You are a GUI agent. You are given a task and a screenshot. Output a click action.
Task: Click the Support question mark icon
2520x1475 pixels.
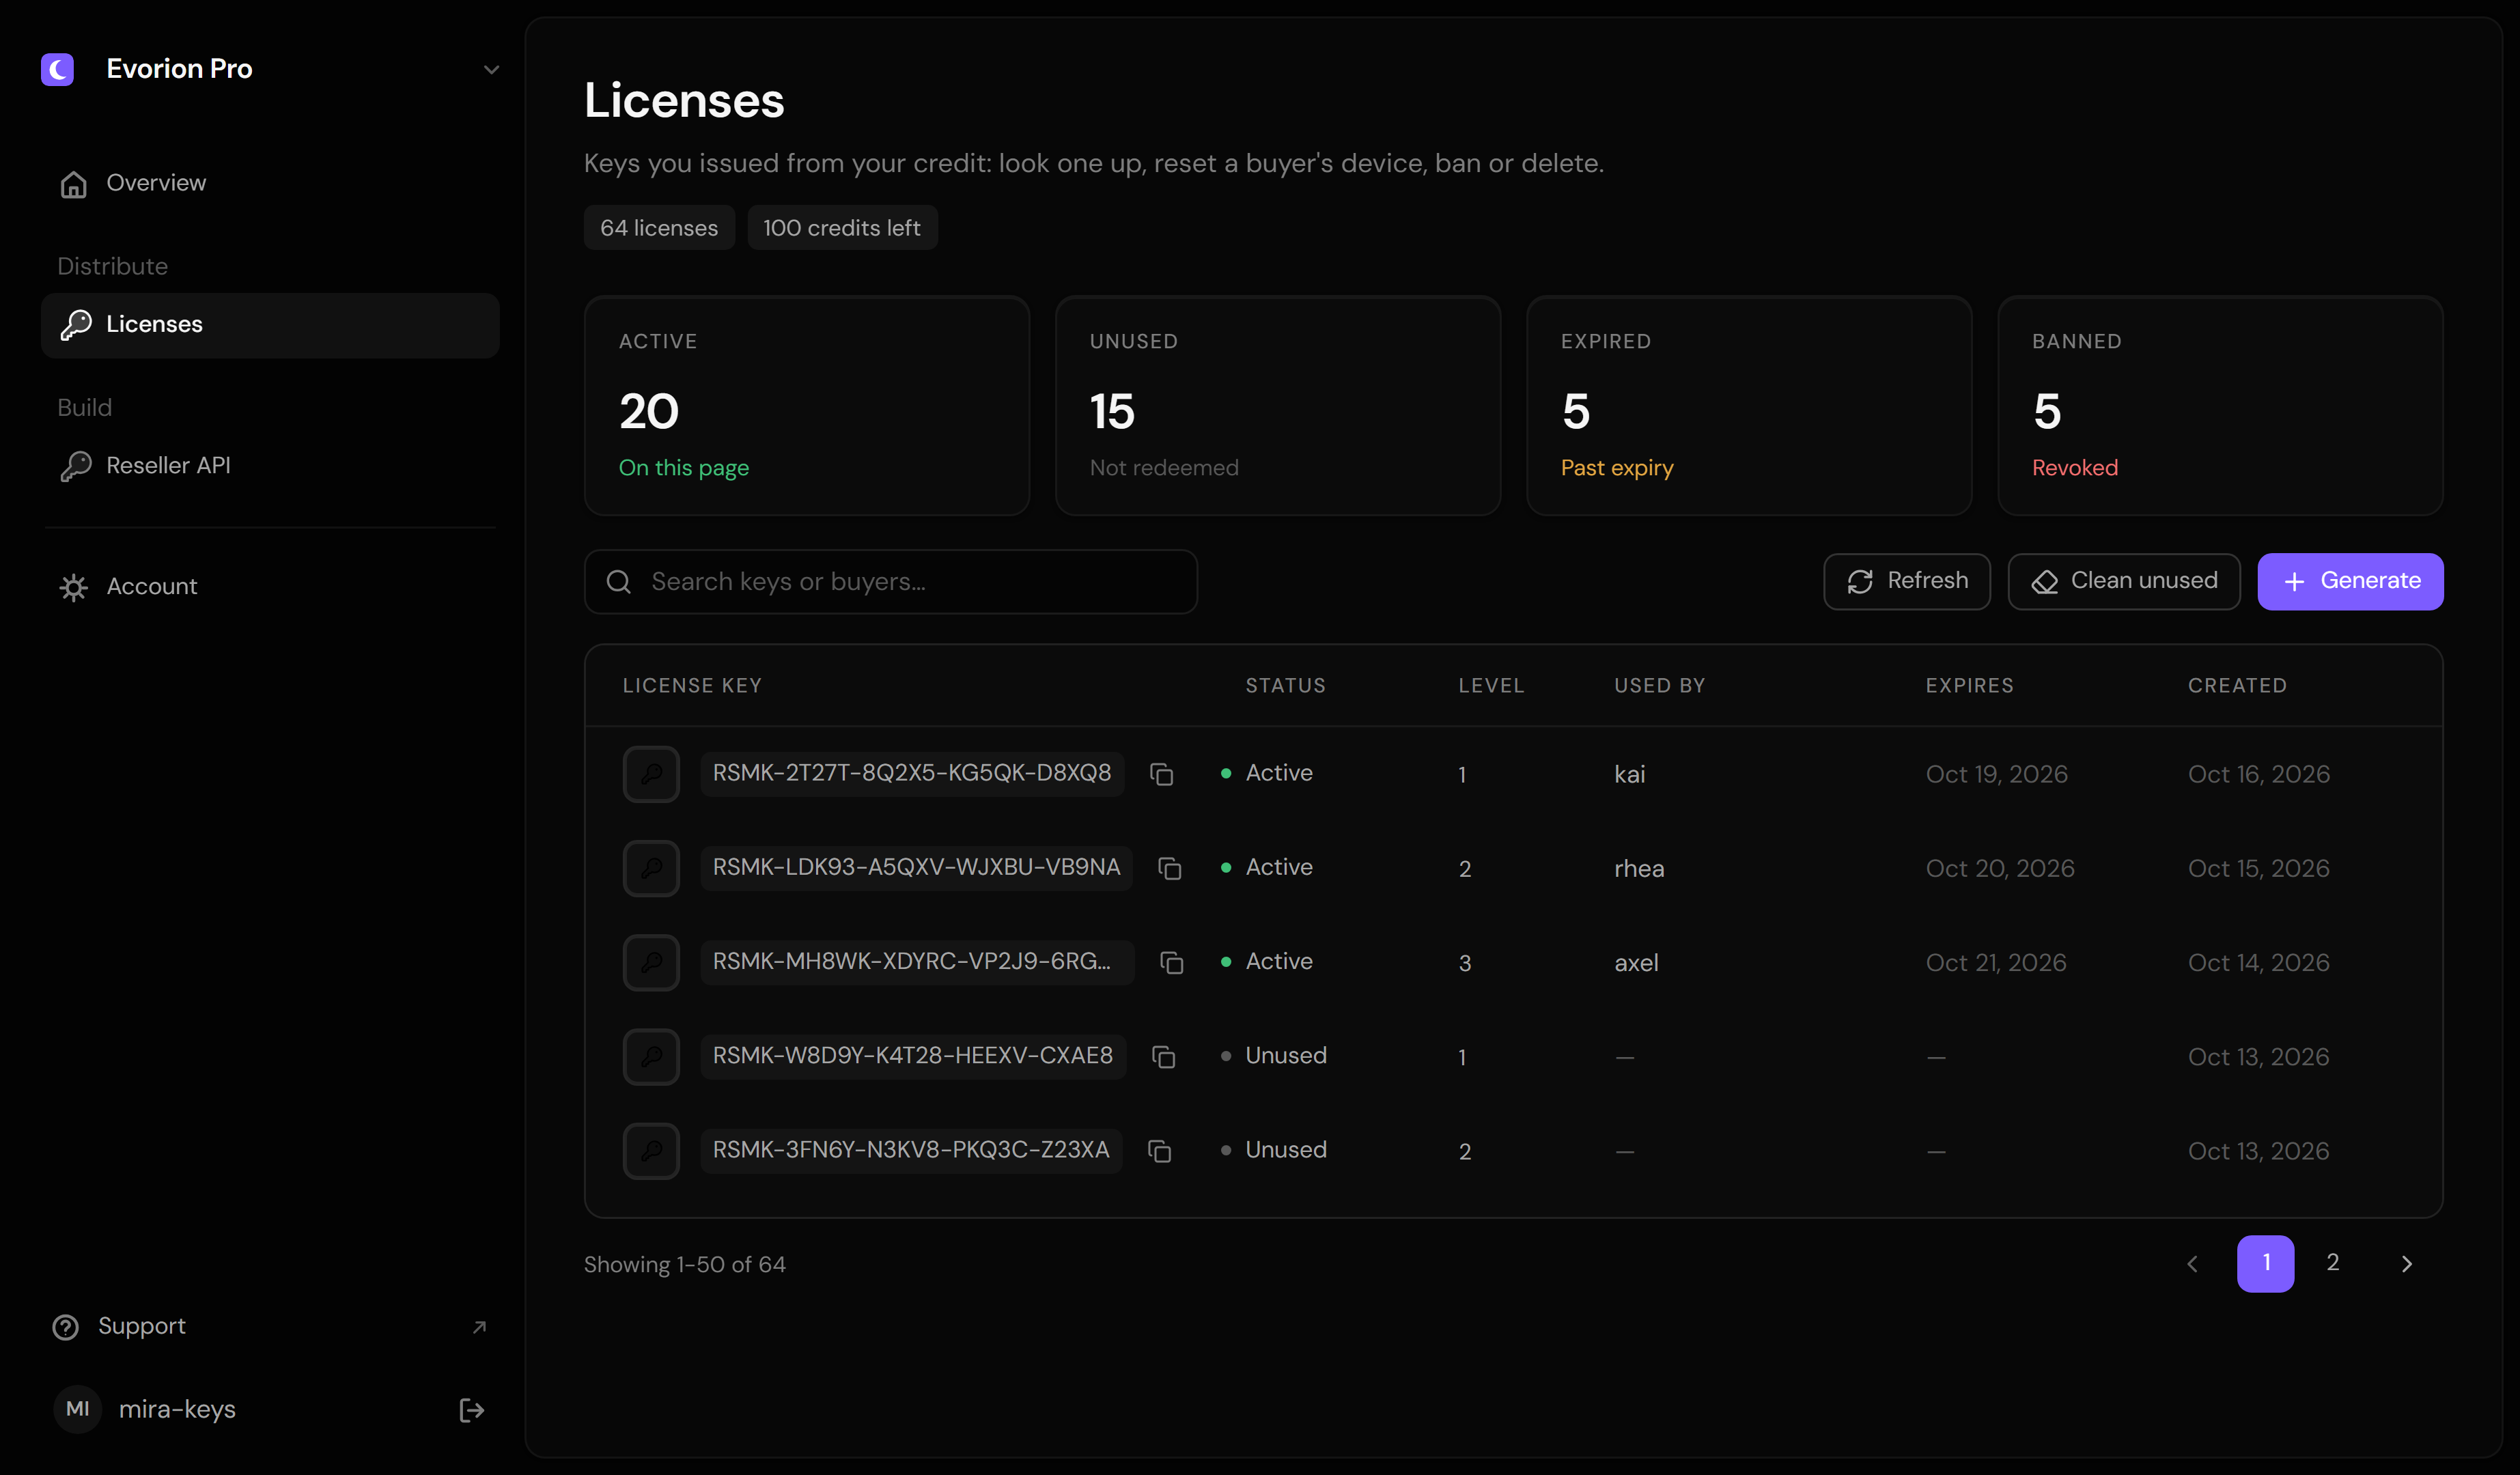click(65, 1327)
